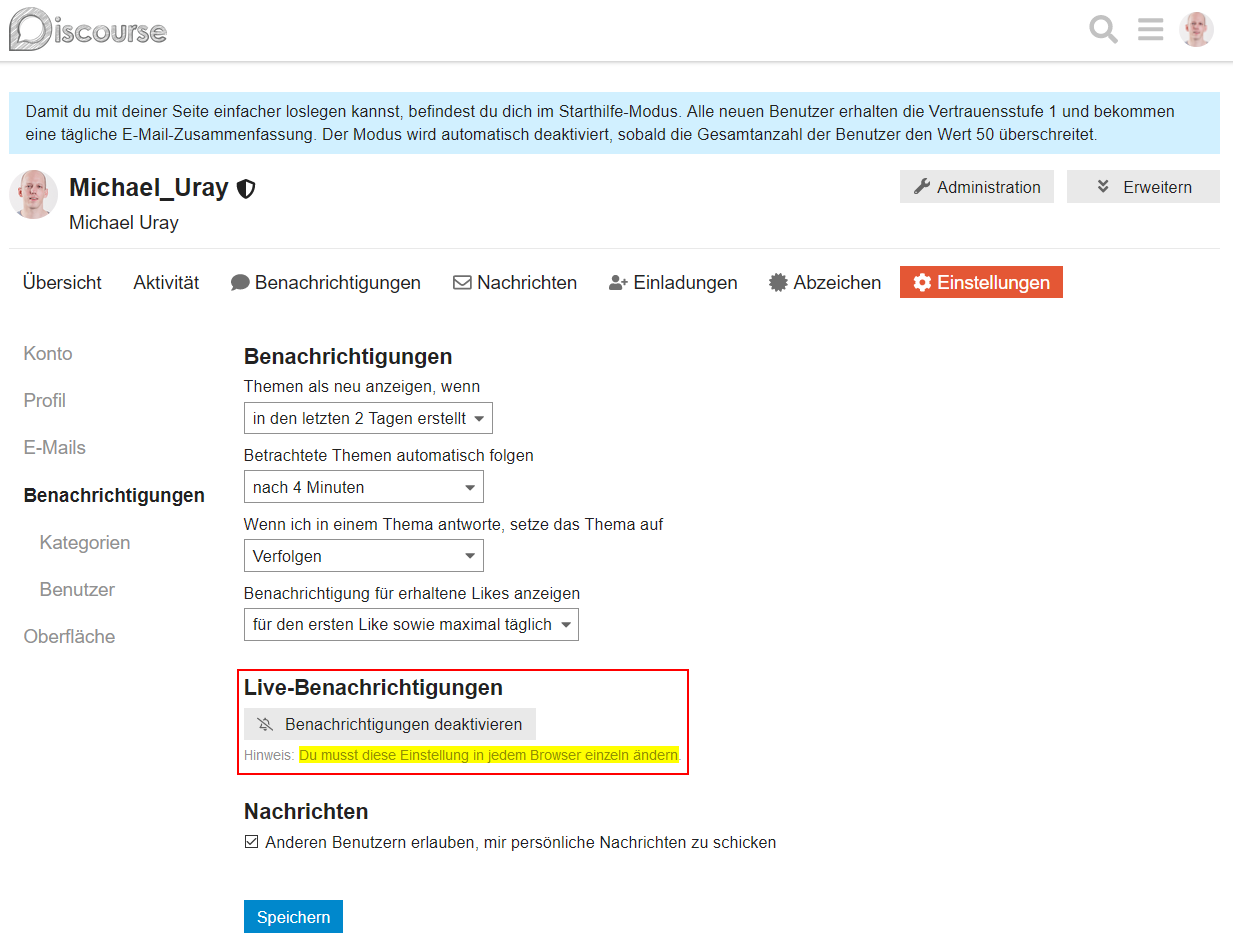Expand the profile with Erweitern
The width and height of the screenshot is (1233, 952).
(x=1143, y=187)
